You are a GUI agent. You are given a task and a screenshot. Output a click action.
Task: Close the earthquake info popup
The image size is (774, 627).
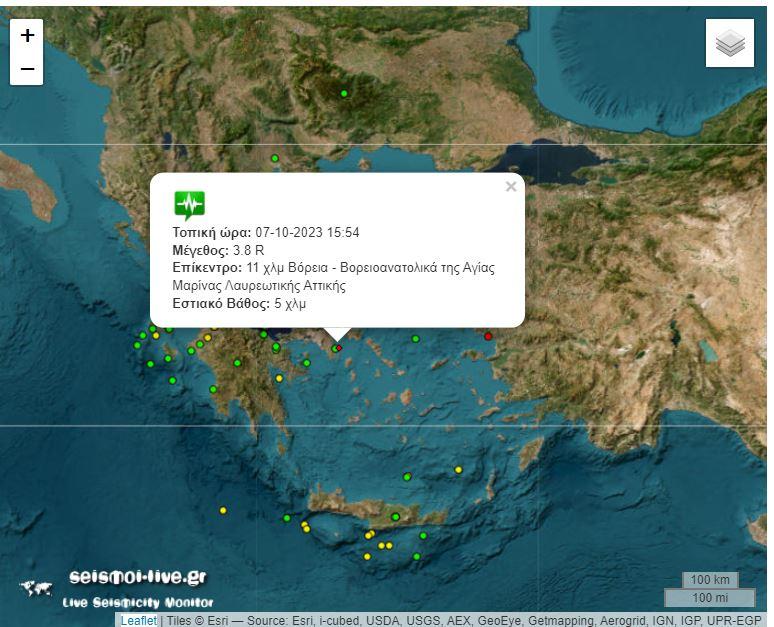tap(511, 187)
